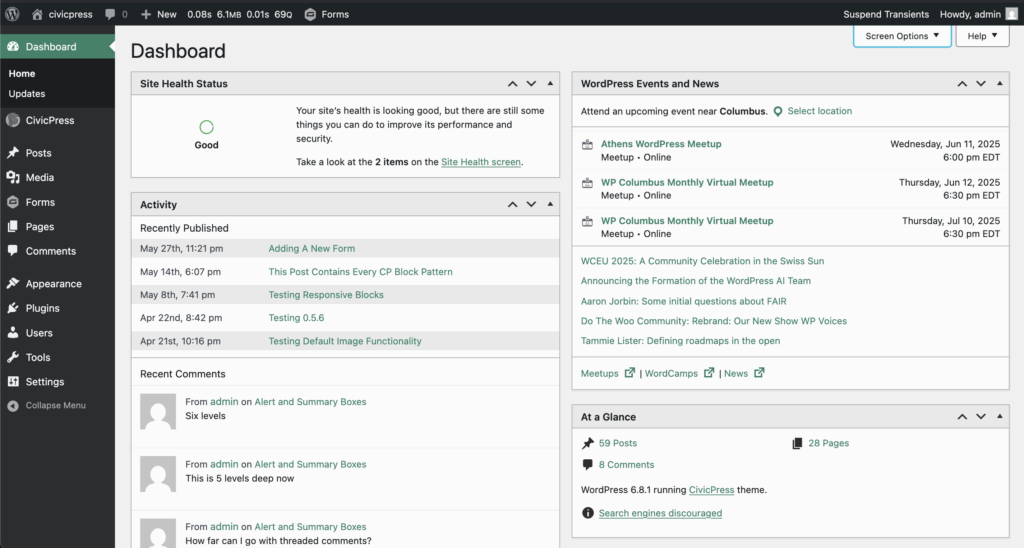Open Thursday, Jun 12 WP Columbus Meetup
Screen dimensions: 1024x548
click(687, 182)
